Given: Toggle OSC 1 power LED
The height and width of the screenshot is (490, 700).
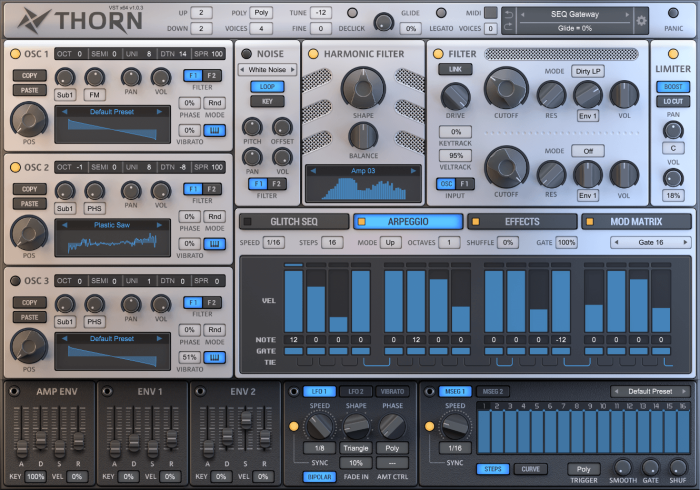Looking at the screenshot, I should point(15,54).
